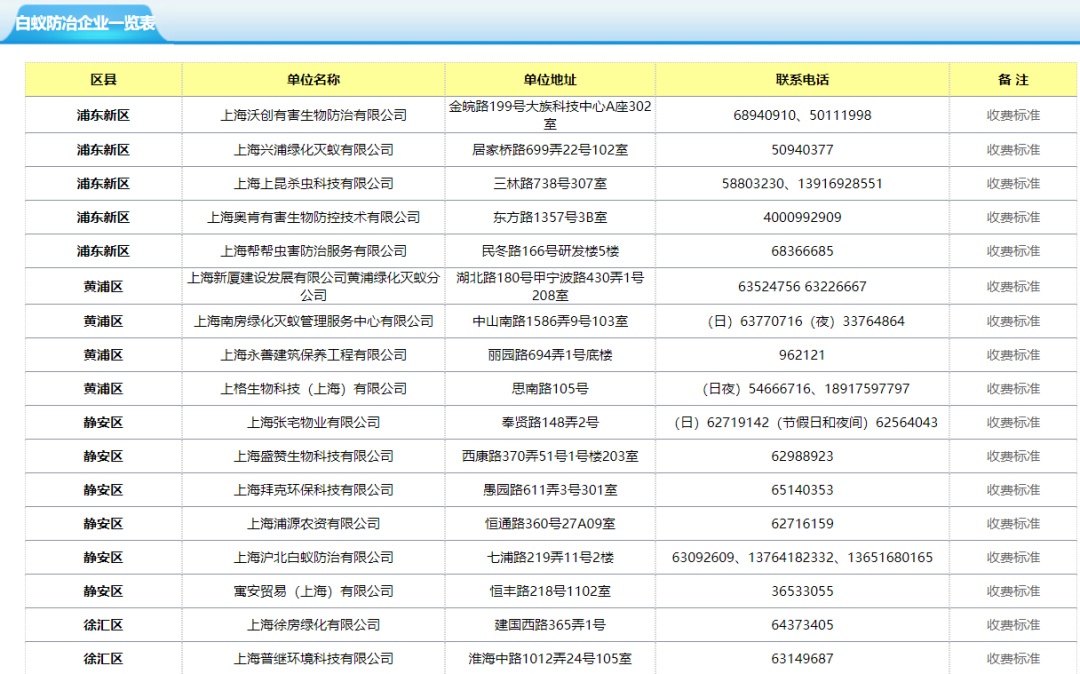Select company name 上海奥肯有害生物防控技术有限公司
The width and height of the screenshot is (1080, 674).
click(313, 217)
